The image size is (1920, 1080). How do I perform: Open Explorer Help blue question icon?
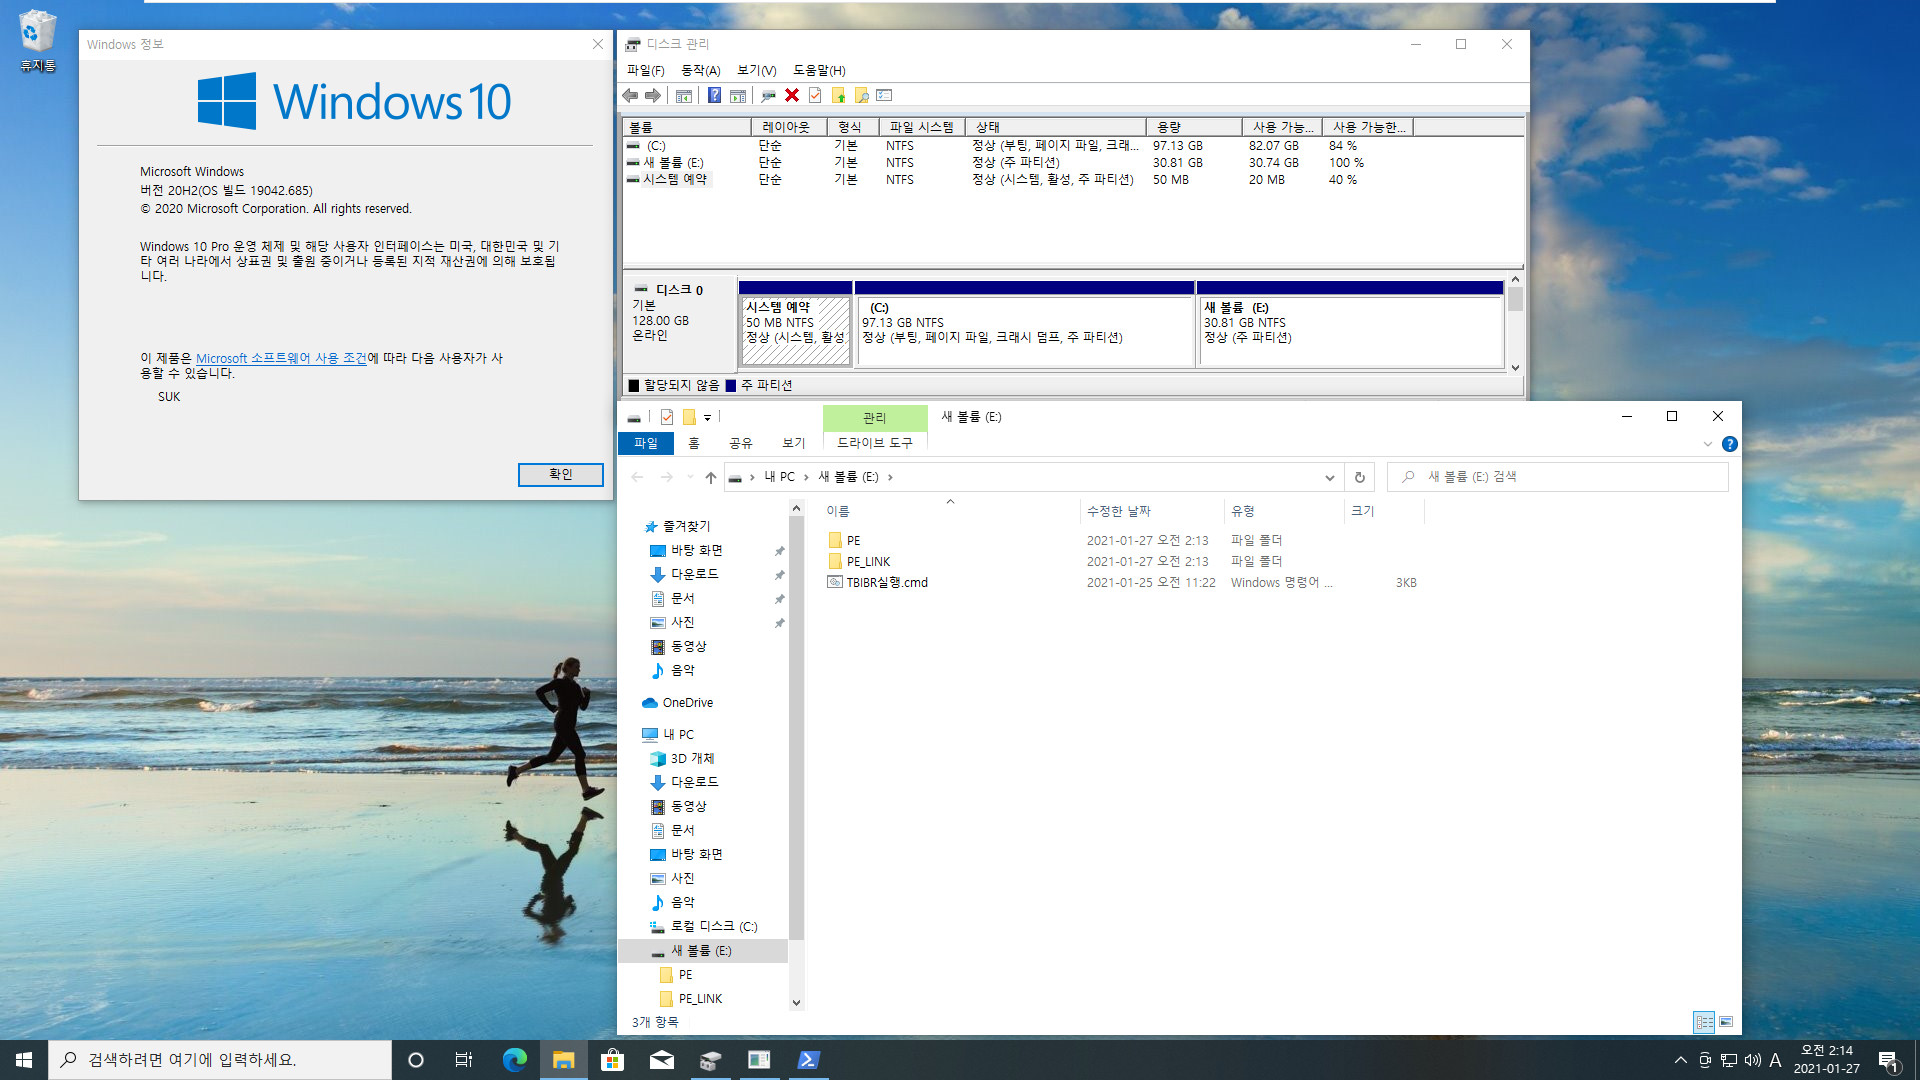click(x=1730, y=444)
